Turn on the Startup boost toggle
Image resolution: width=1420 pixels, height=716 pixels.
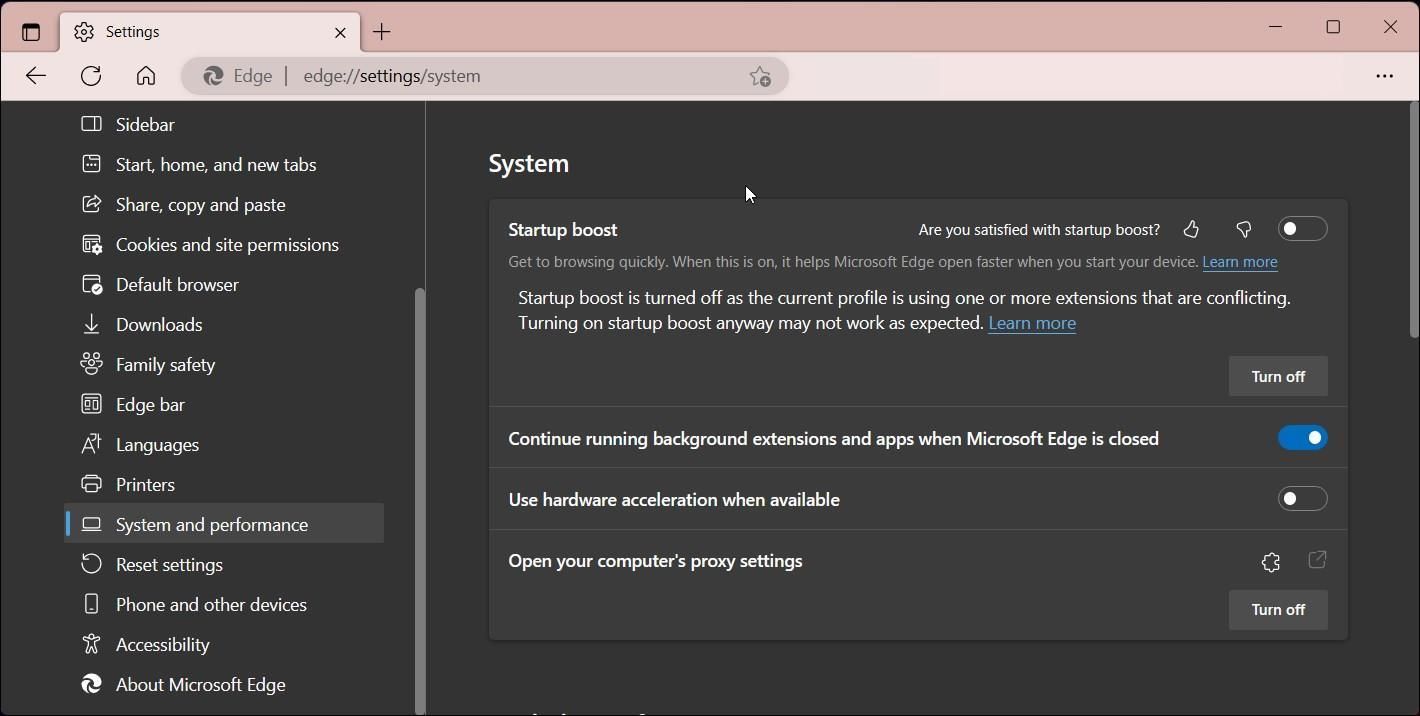coord(1302,229)
